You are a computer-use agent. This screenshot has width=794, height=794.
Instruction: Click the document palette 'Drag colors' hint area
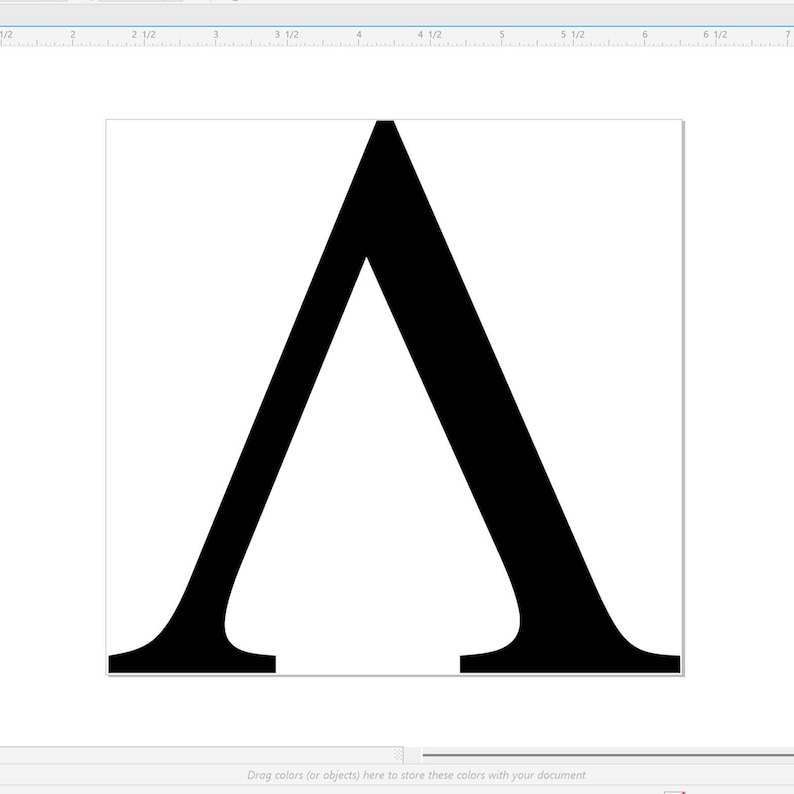[416, 775]
